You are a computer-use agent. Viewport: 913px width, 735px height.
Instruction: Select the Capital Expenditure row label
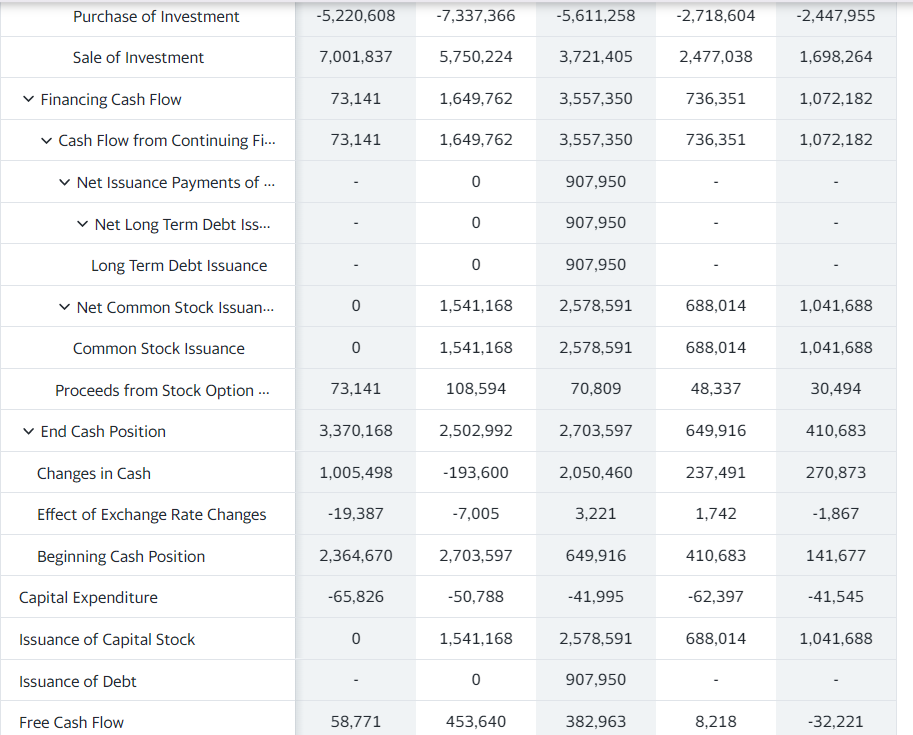coord(88,596)
